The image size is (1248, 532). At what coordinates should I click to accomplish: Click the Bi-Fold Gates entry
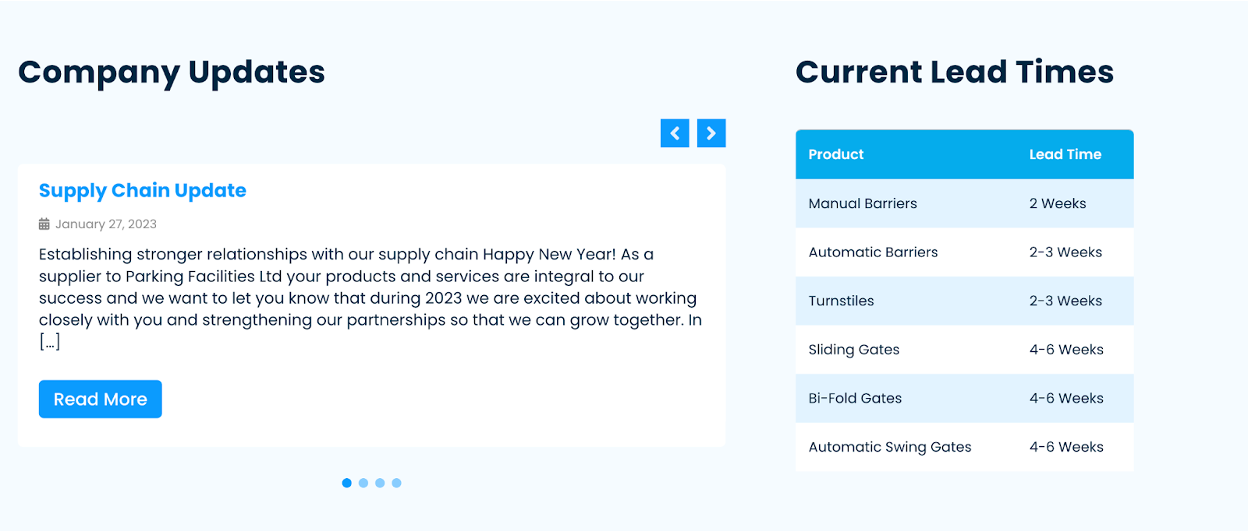pos(855,398)
